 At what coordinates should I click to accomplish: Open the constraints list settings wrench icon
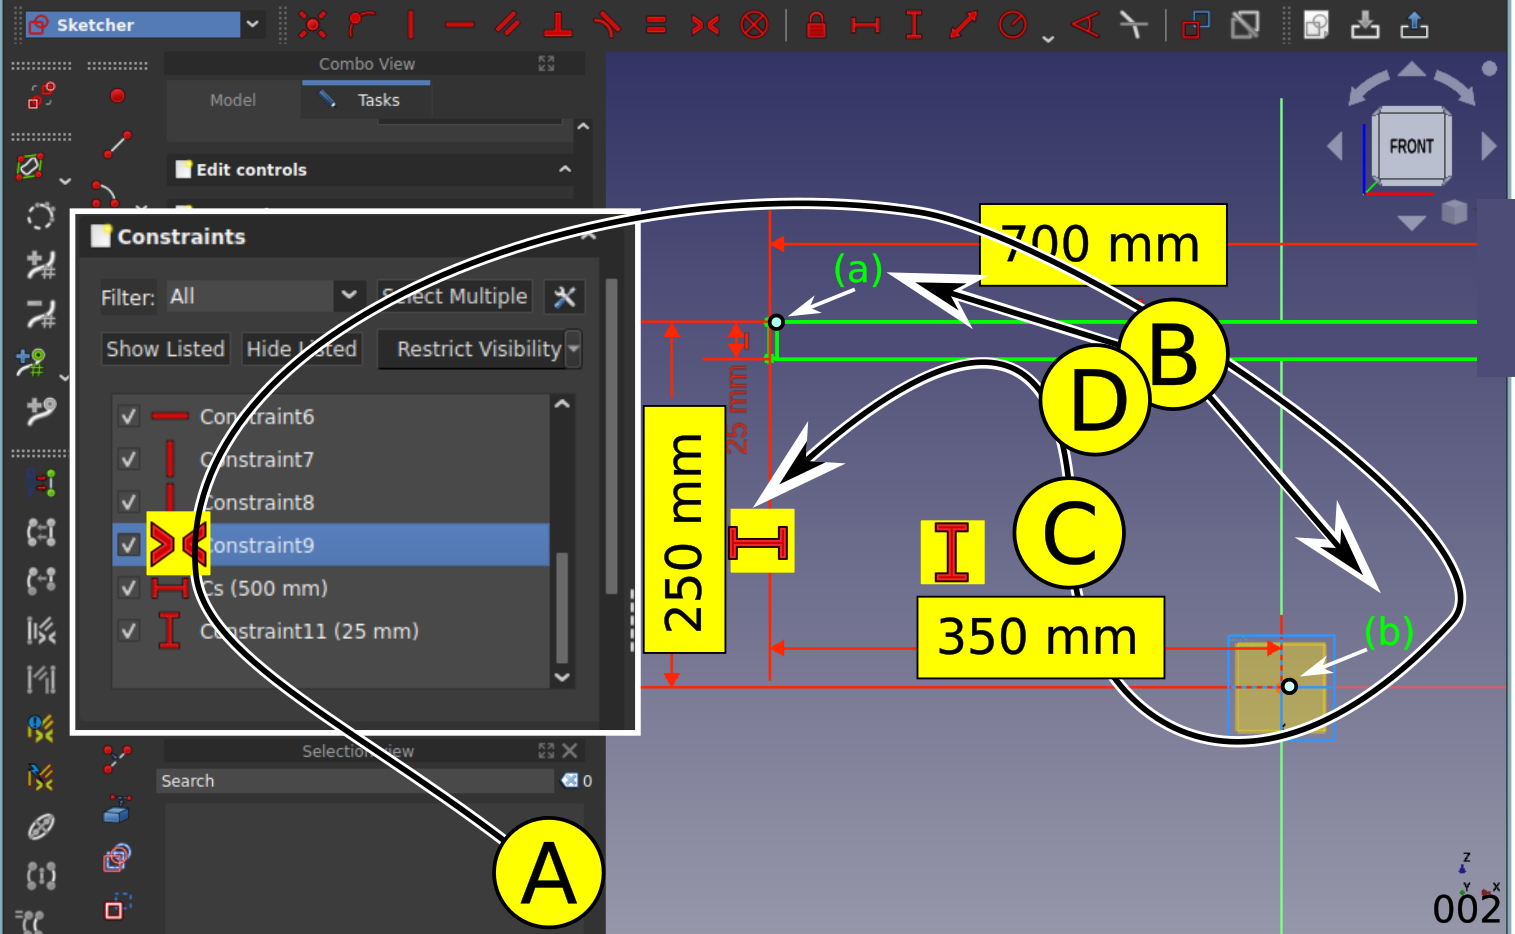[x=565, y=297]
